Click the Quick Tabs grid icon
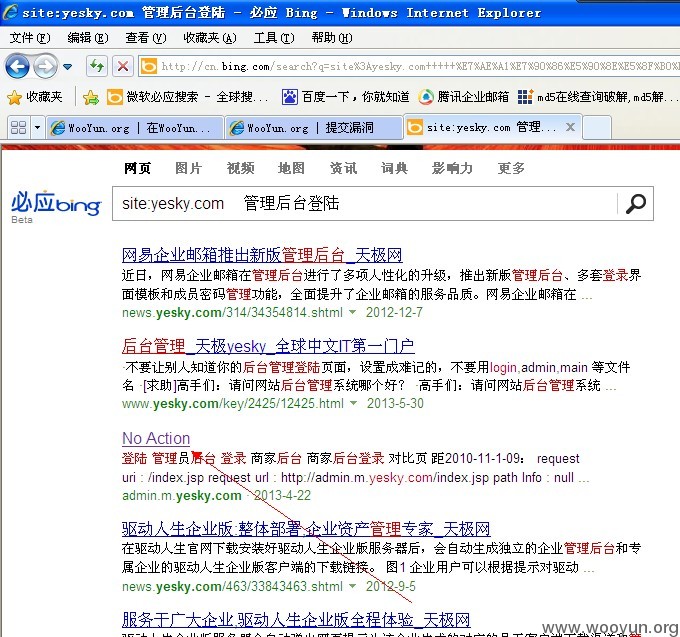 19,127
